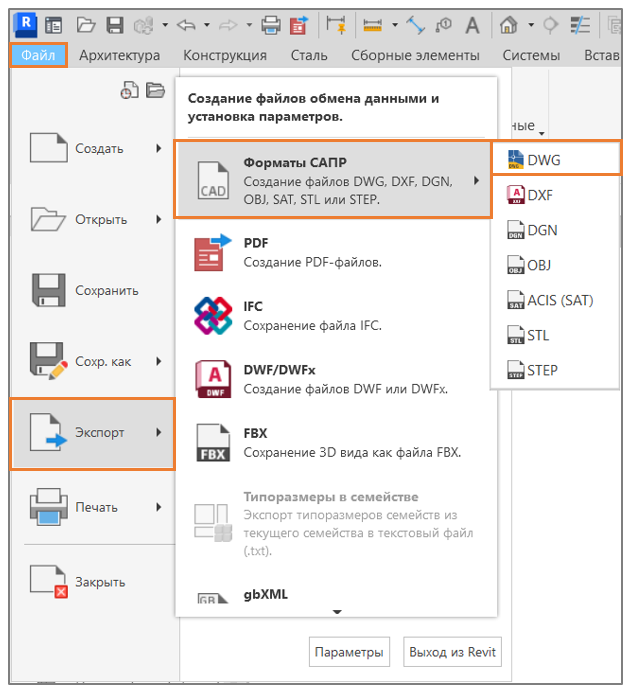Click Закрыть in the file menu
The width and height of the screenshot is (633, 692).
click(93, 582)
